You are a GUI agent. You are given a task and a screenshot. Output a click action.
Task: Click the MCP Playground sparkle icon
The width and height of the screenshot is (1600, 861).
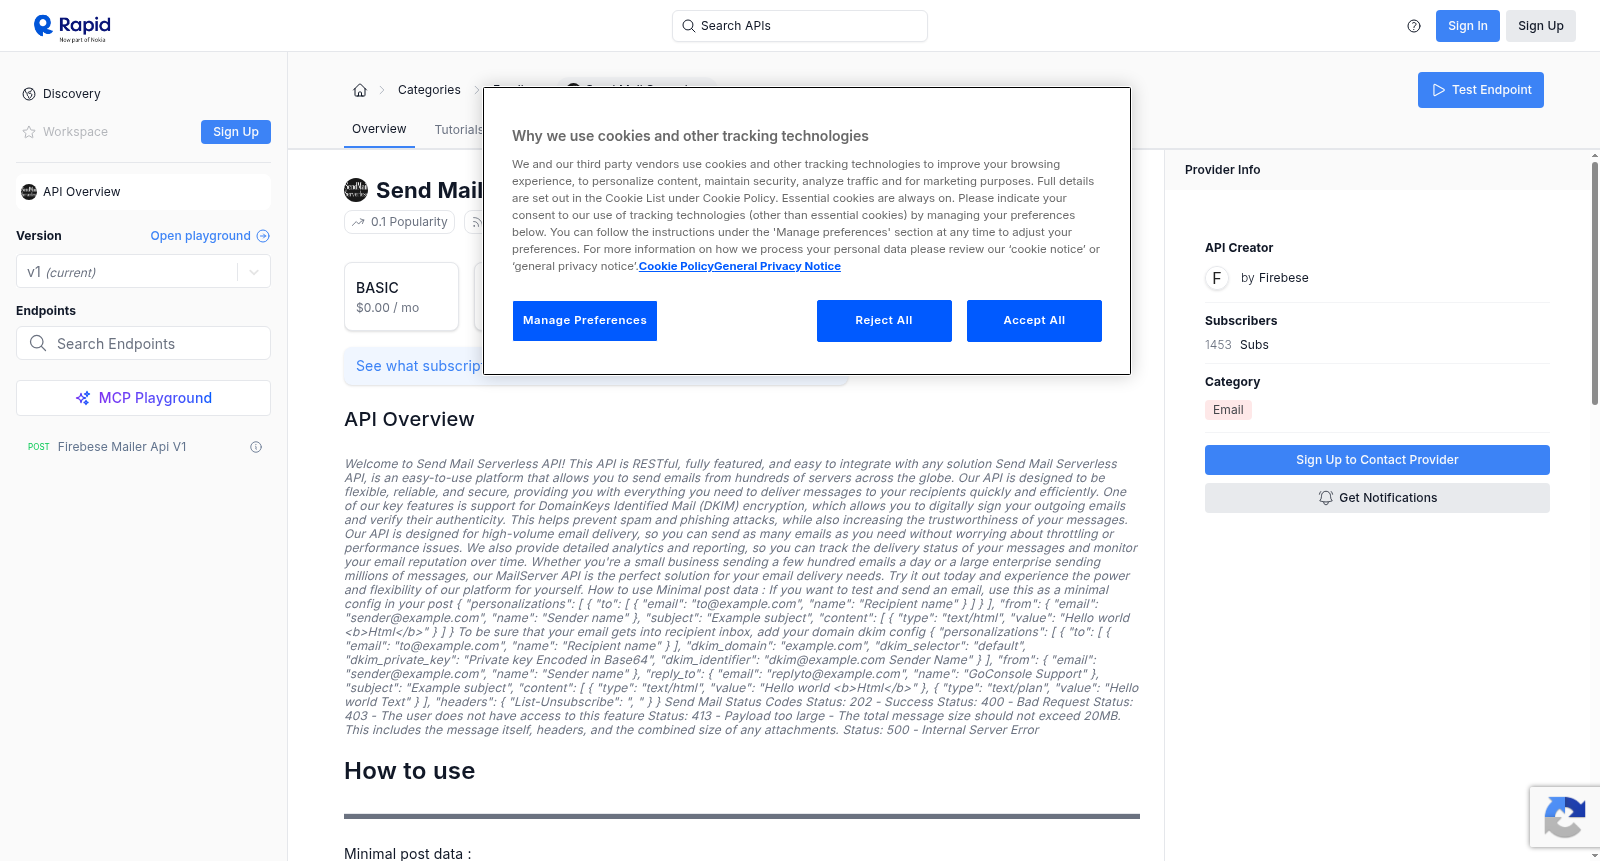click(x=83, y=398)
